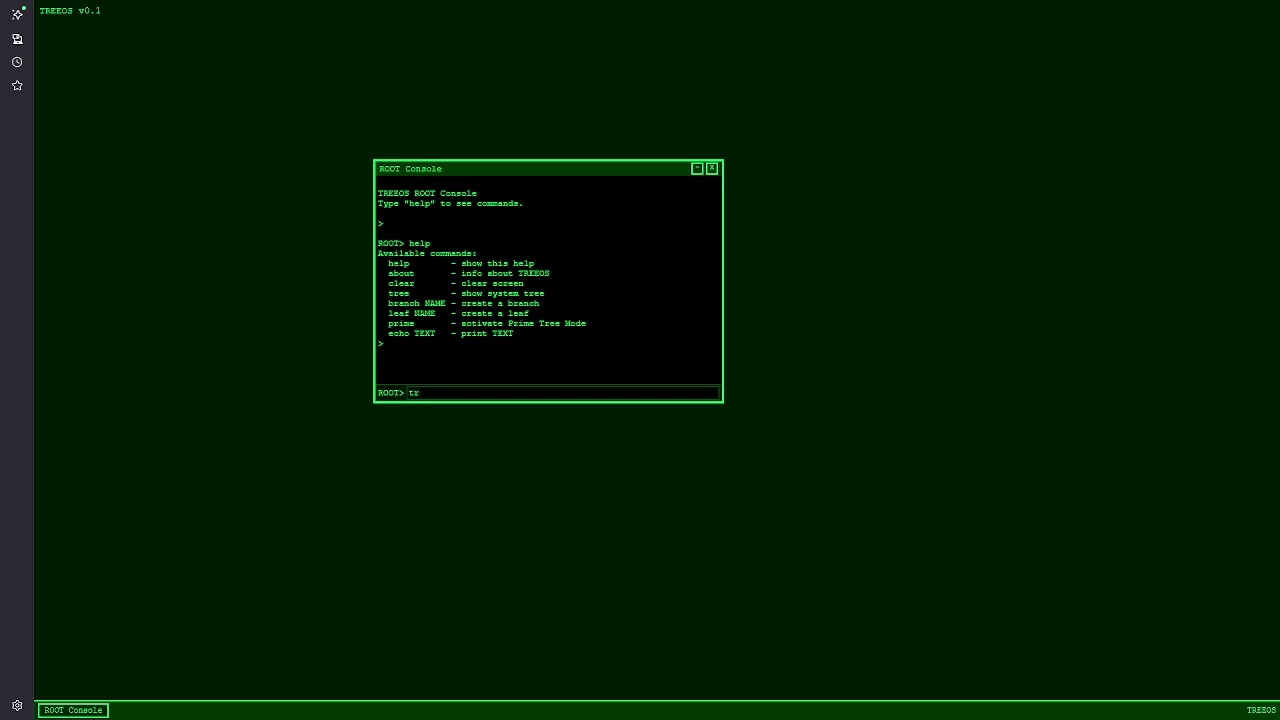1280x720 pixels.
Task: Click the 'echo TEXT - print TEXT' line
Action: pyautogui.click(x=451, y=333)
